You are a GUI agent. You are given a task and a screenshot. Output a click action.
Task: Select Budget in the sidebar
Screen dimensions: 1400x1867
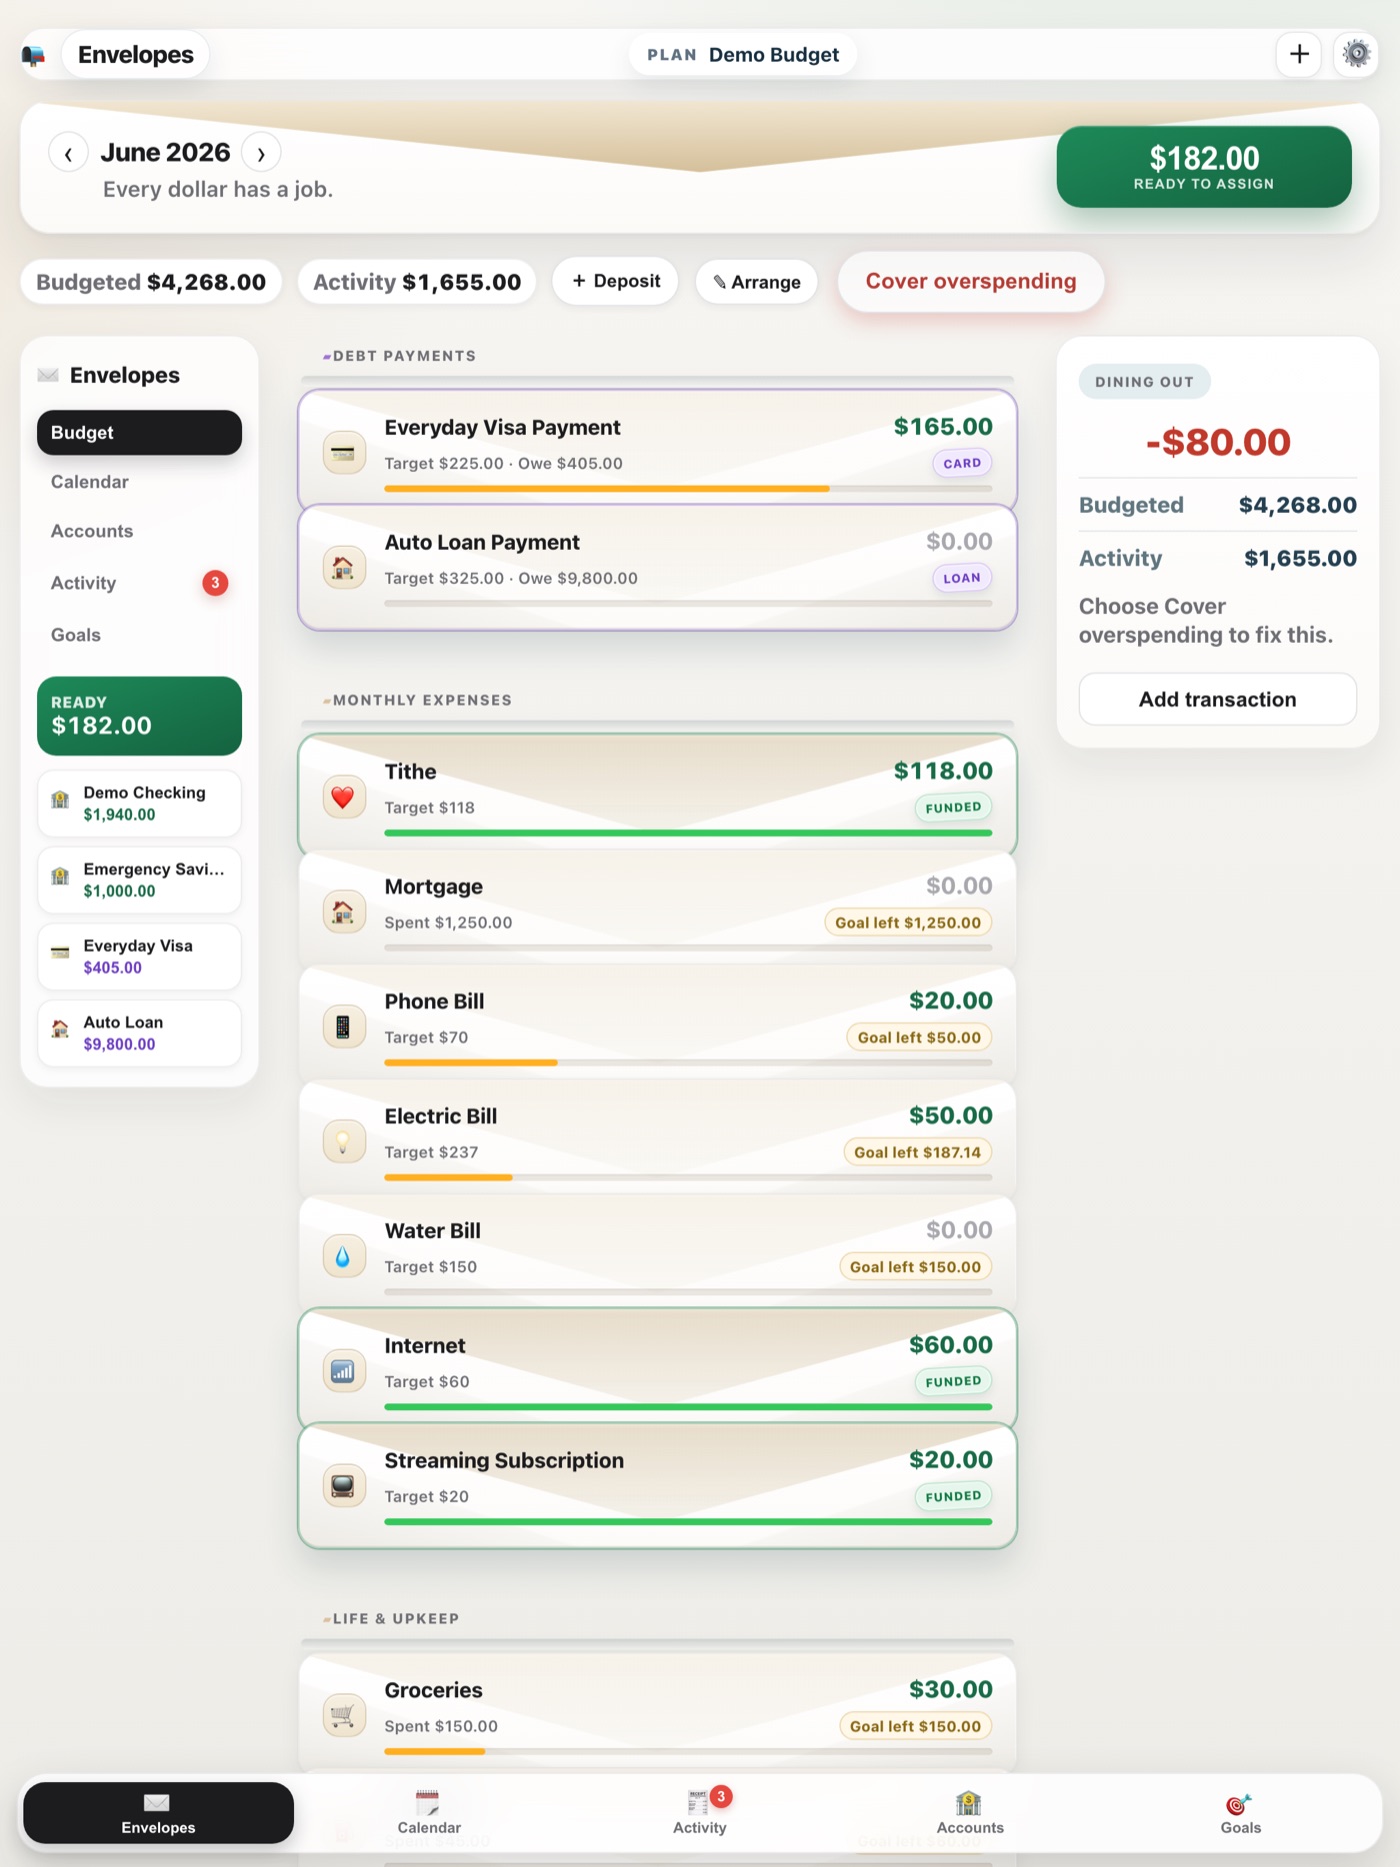pos(139,432)
